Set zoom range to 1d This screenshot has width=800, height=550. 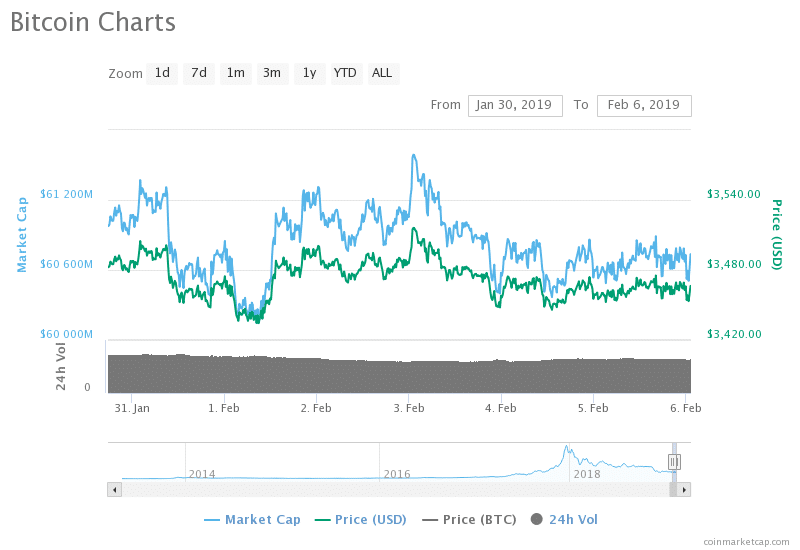coord(162,73)
